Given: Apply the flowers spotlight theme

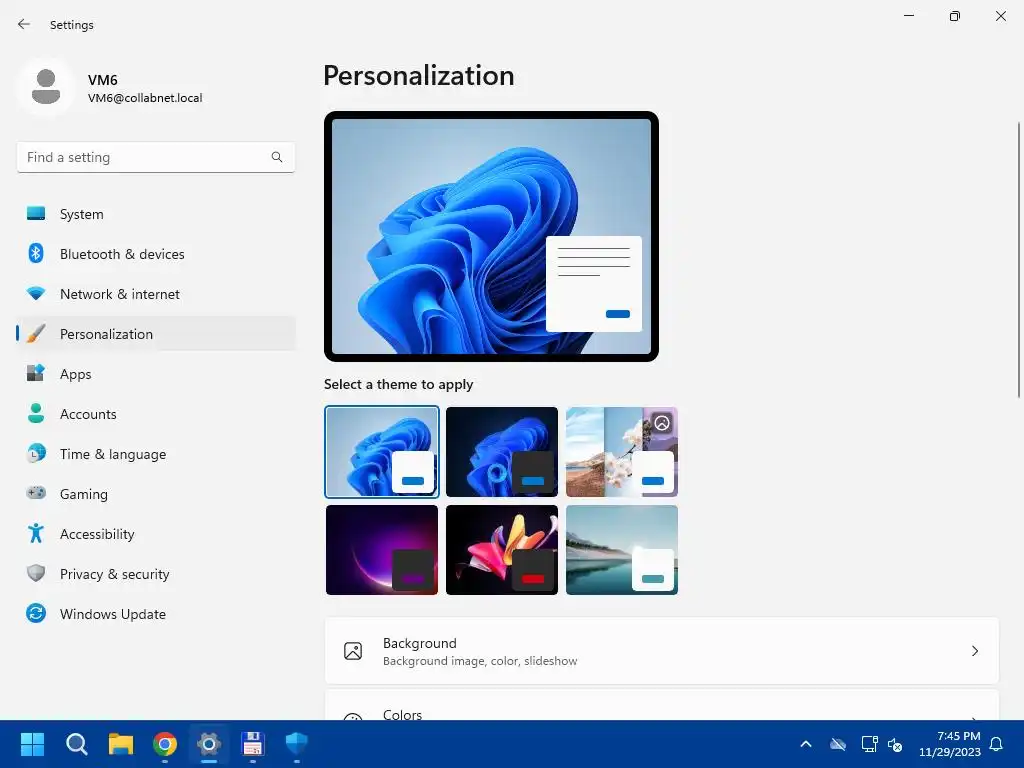Looking at the screenshot, I should coord(622,452).
